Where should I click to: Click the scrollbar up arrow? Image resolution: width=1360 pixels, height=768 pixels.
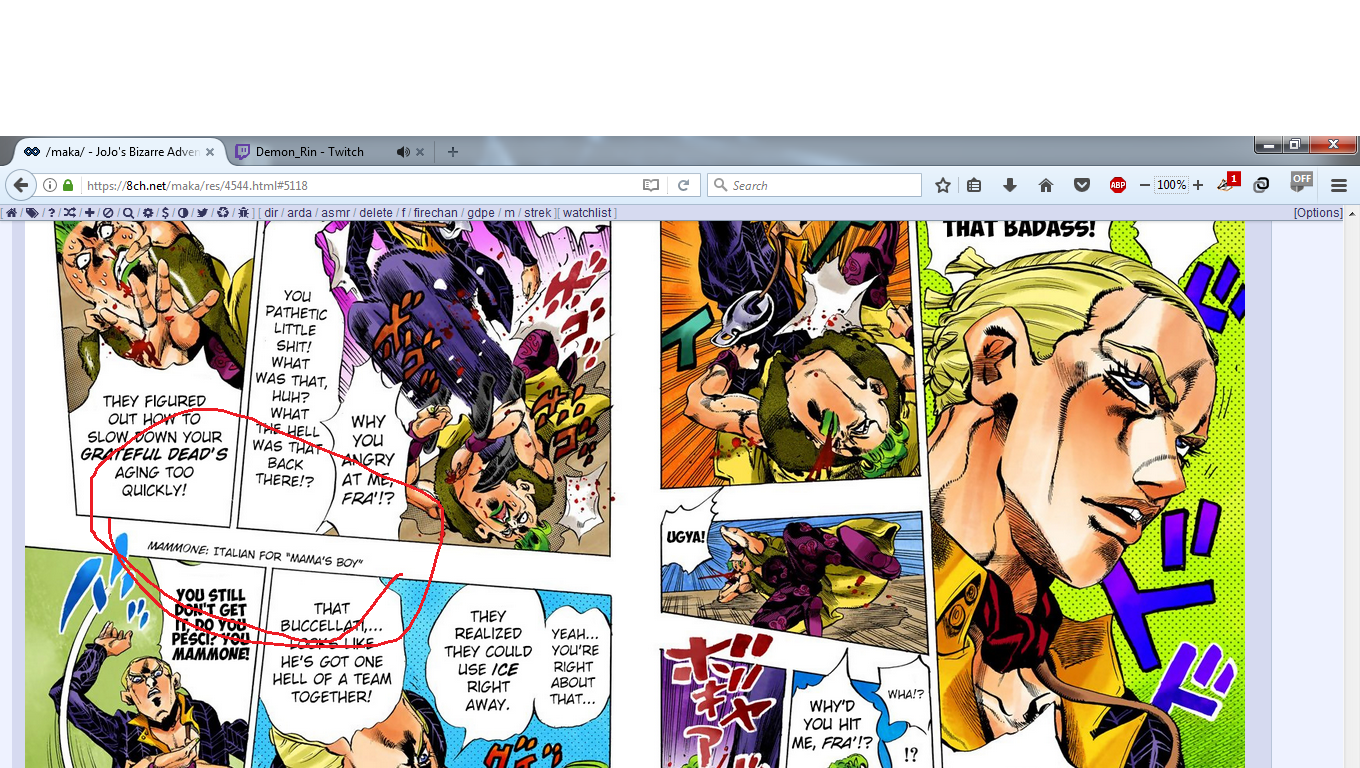pyautogui.click(x=1353, y=212)
